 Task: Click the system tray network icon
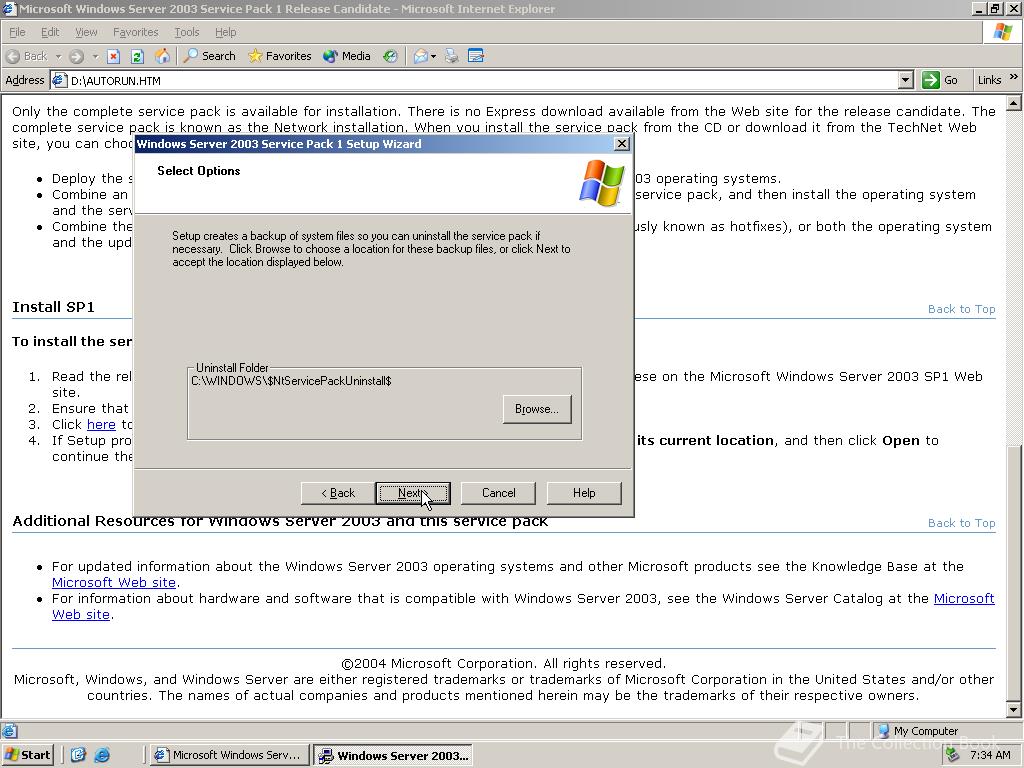[x=952, y=755]
